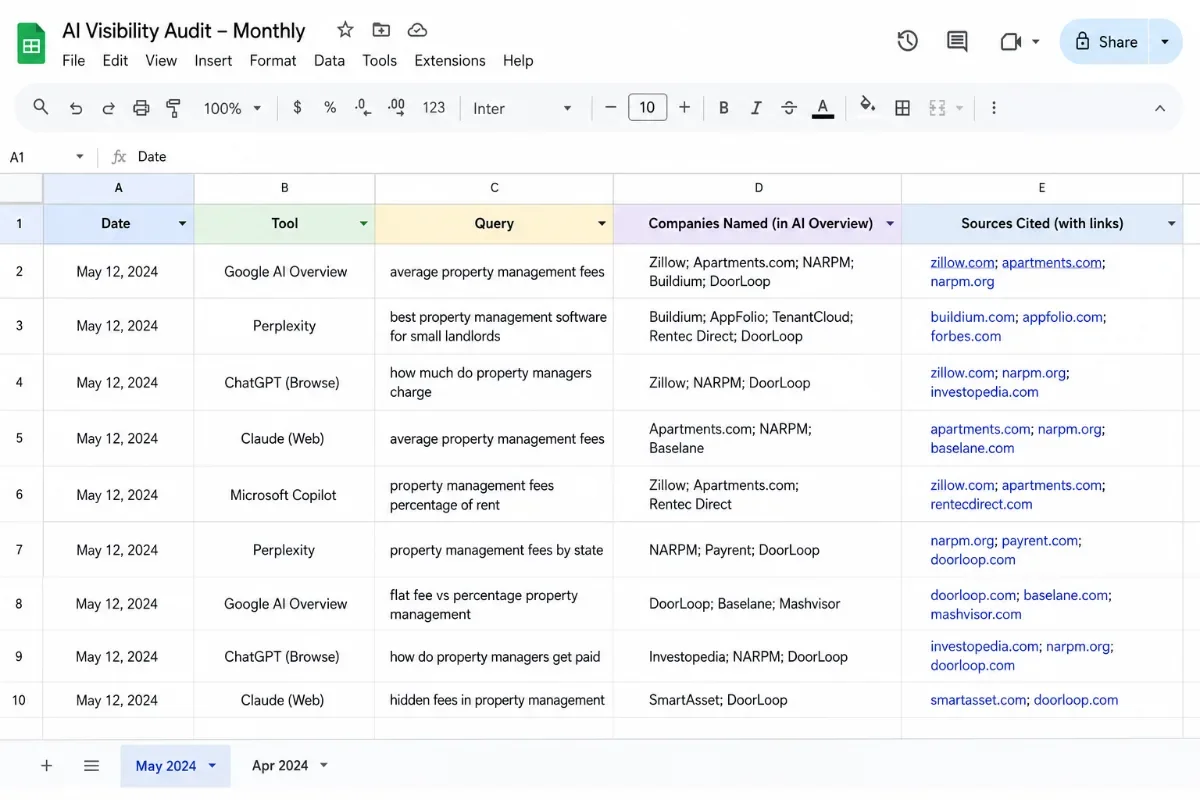
Task: Open version history clock icon
Action: [x=907, y=41]
